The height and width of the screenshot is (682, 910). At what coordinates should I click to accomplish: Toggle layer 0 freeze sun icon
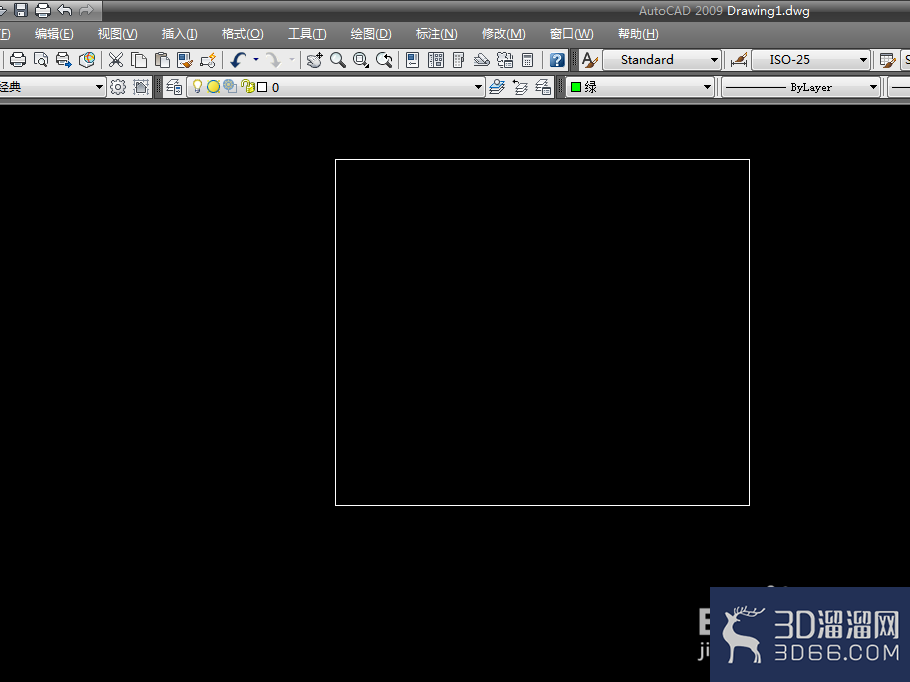pyautogui.click(x=214, y=87)
